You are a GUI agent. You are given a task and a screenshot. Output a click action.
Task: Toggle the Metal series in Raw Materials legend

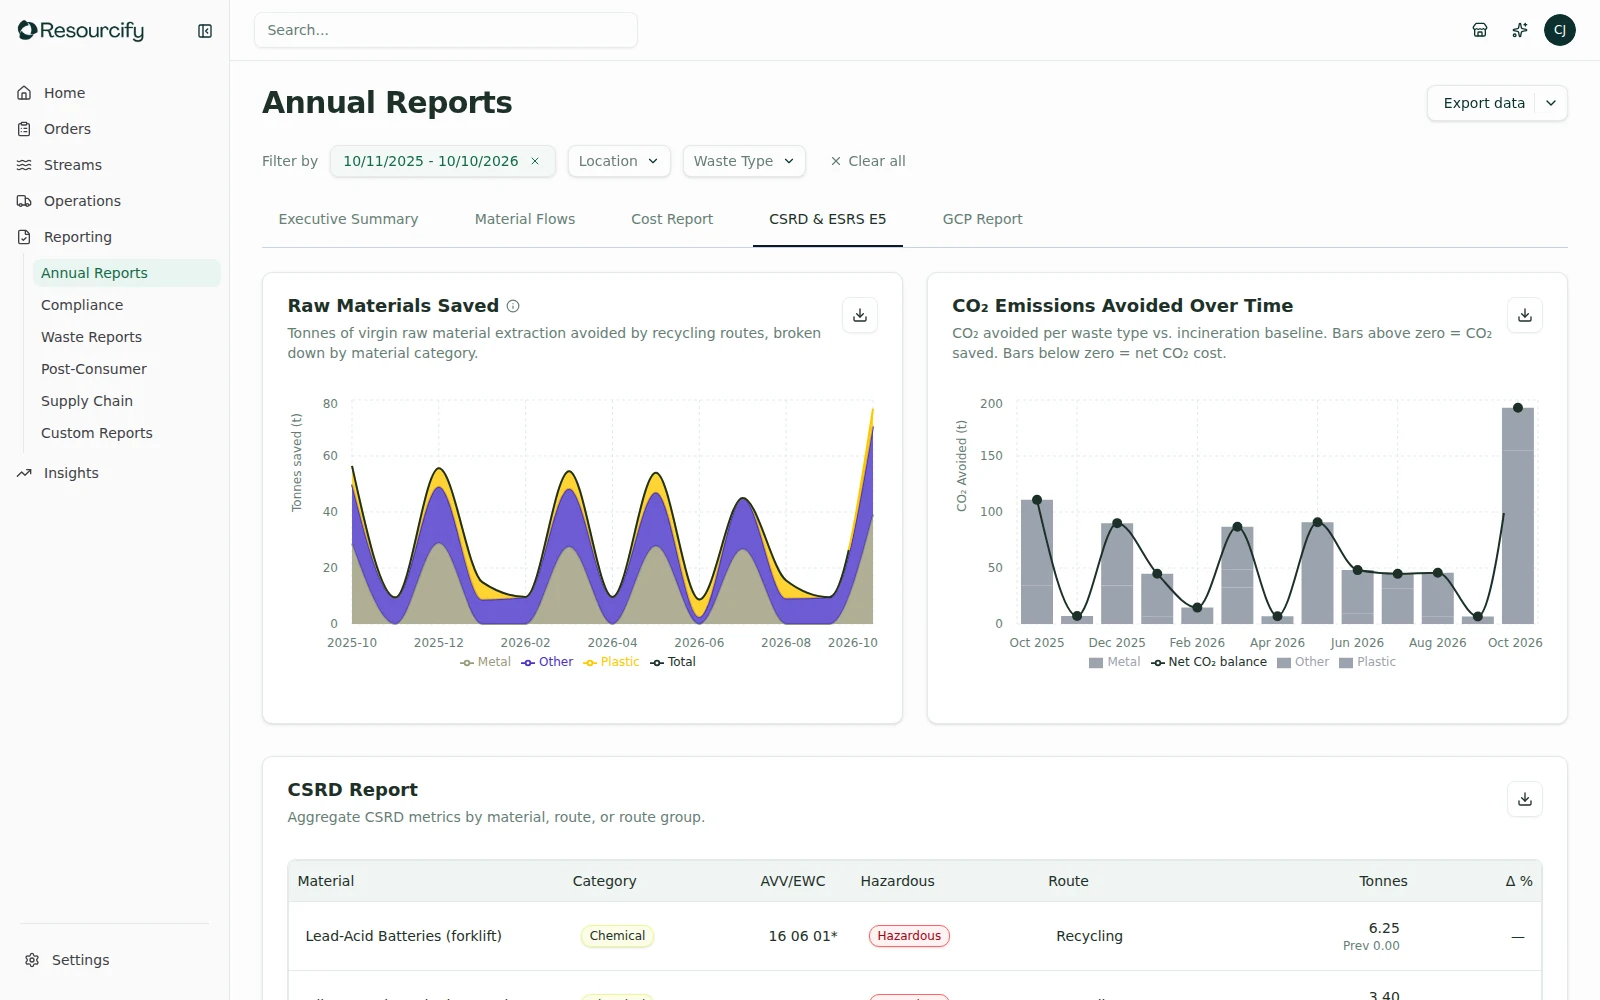pyautogui.click(x=485, y=662)
